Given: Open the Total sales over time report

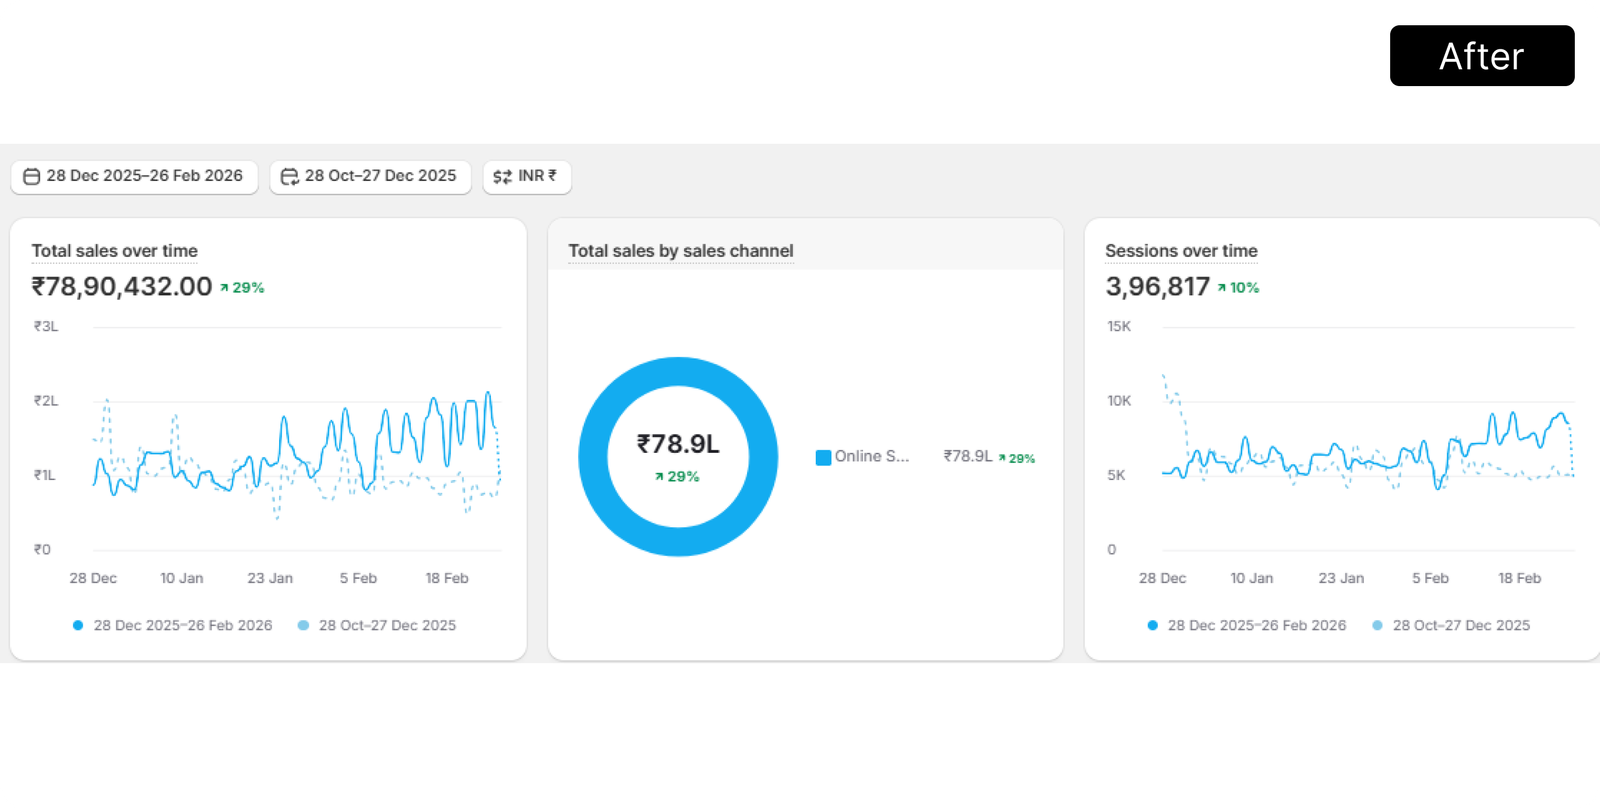Looking at the screenshot, I should 114,251.
